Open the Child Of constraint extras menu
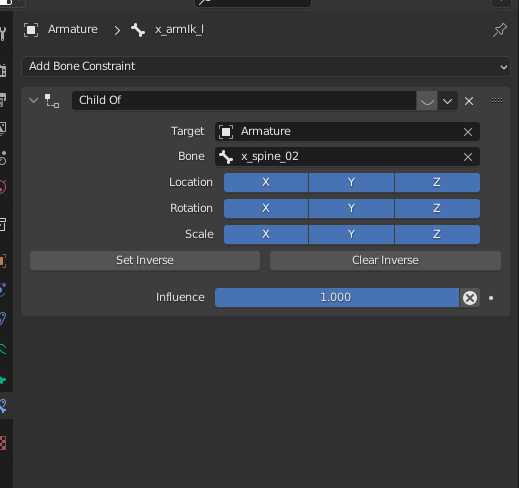Screen dimensions: 519x488 (x=447, y=101)
